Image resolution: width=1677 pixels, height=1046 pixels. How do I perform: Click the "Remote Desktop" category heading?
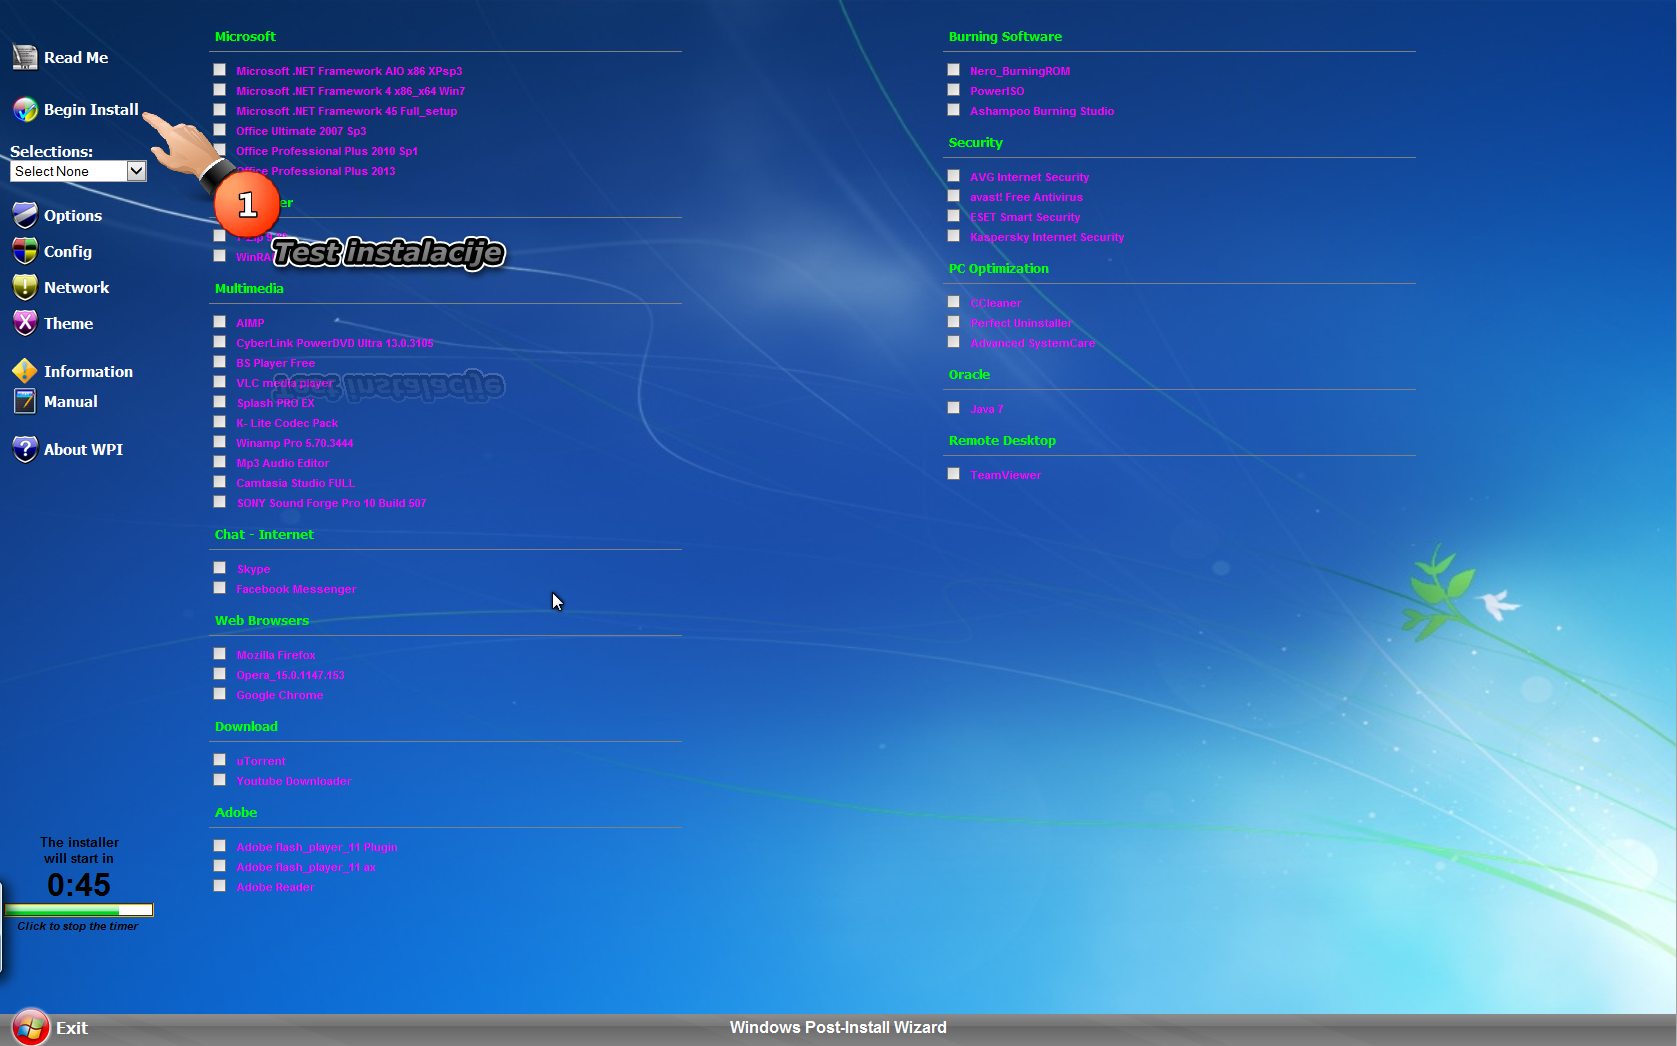coord(1002,441)
